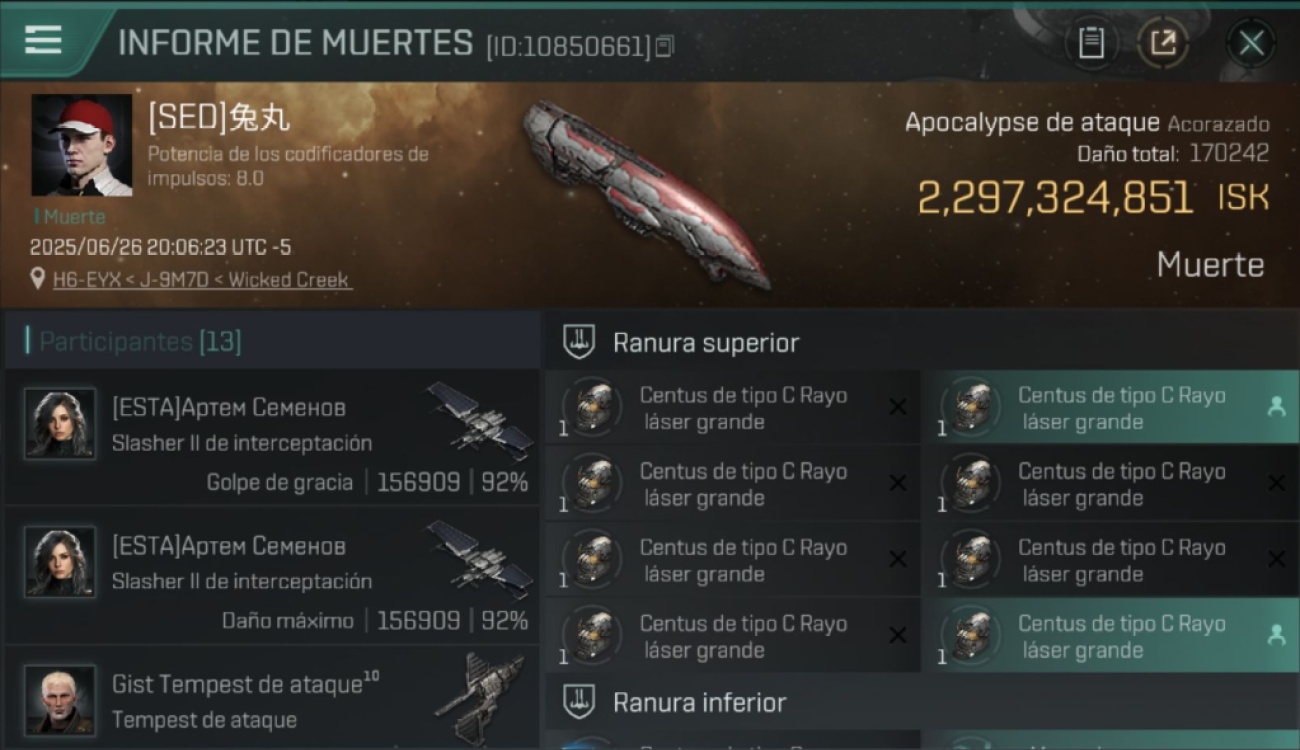
Task: Open first Артем Семенов Golpe de gracia entry
Action: tap(272, 437)
